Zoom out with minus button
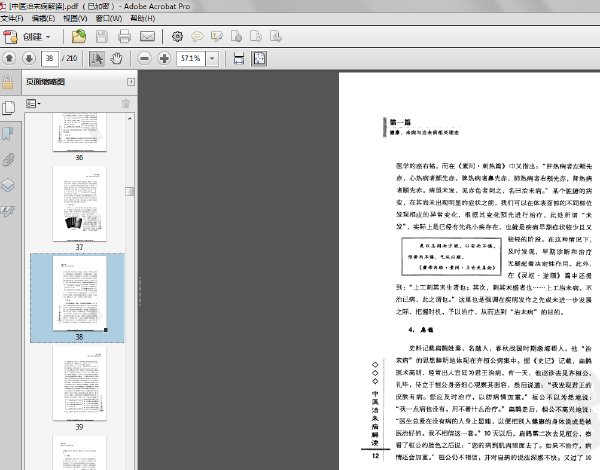600x470 pixels. pos(144,59)
